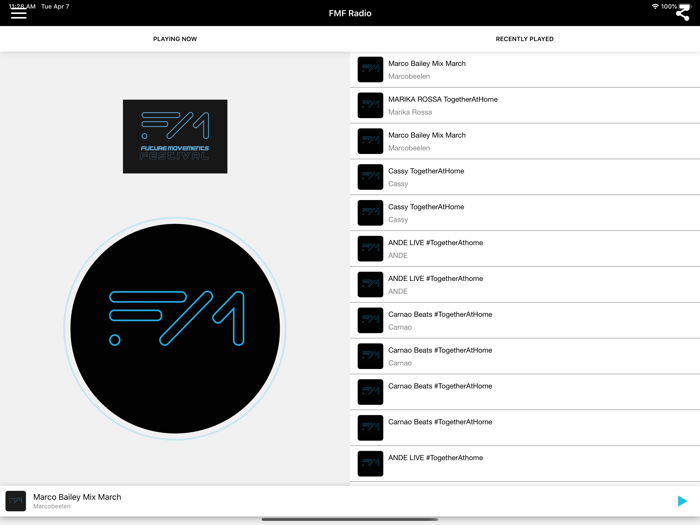Select the last Carnao Beats #TogetherAtHome entry
Screen dimensions: 700x525
click(525, 428)
